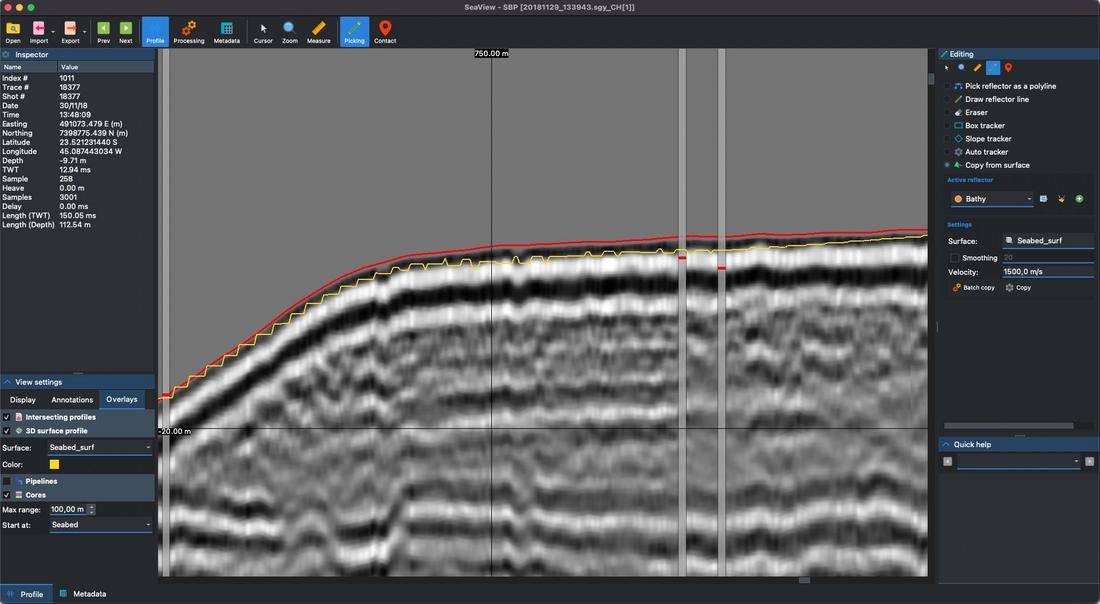The width and height of the screenshot is (1100, 604).
Task: Open the Processing tool
Action: pyautogui.click(x=188, y=31)
